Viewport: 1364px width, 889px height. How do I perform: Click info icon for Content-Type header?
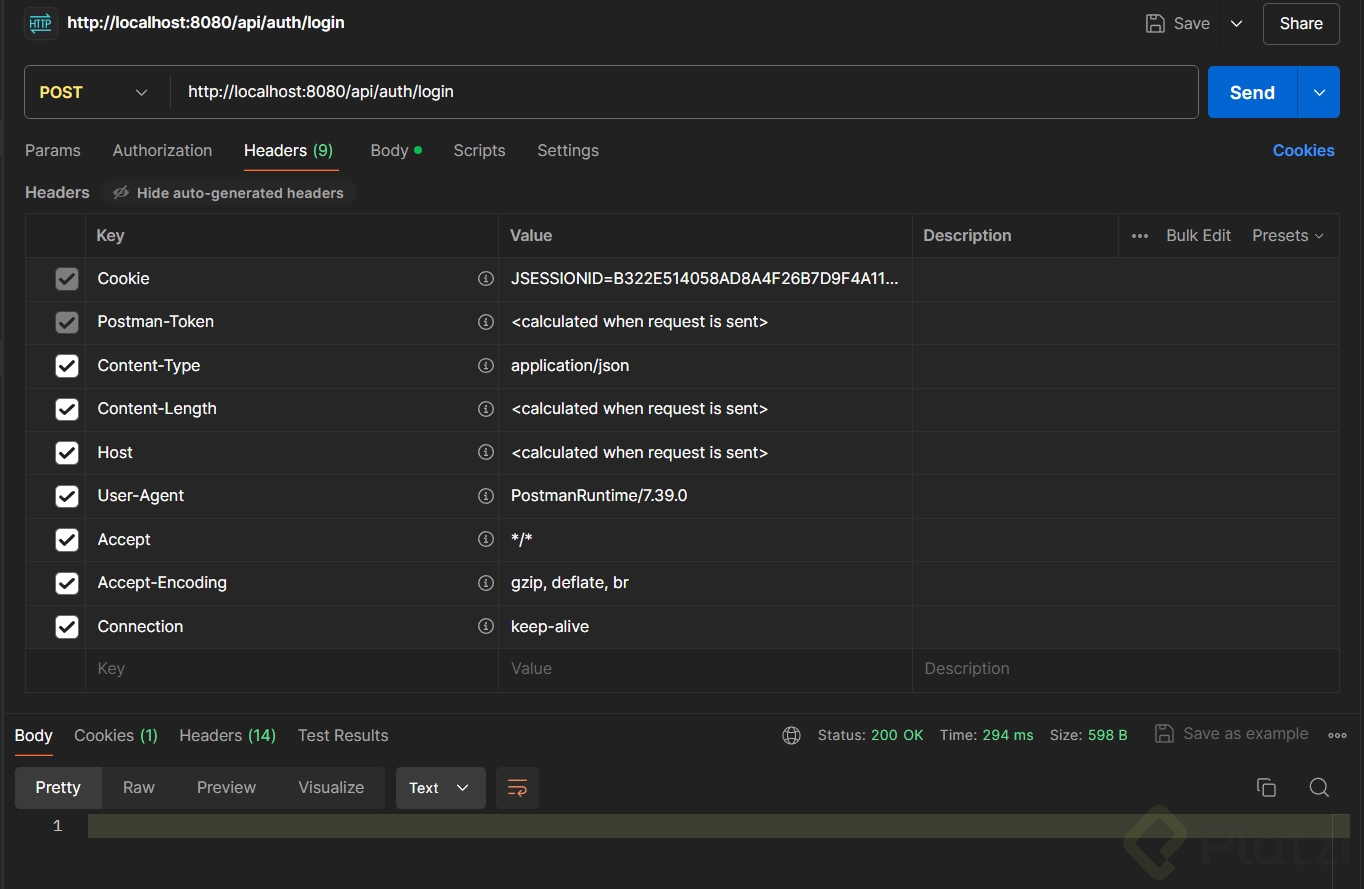pyautogui.click(x=486, y=366)
